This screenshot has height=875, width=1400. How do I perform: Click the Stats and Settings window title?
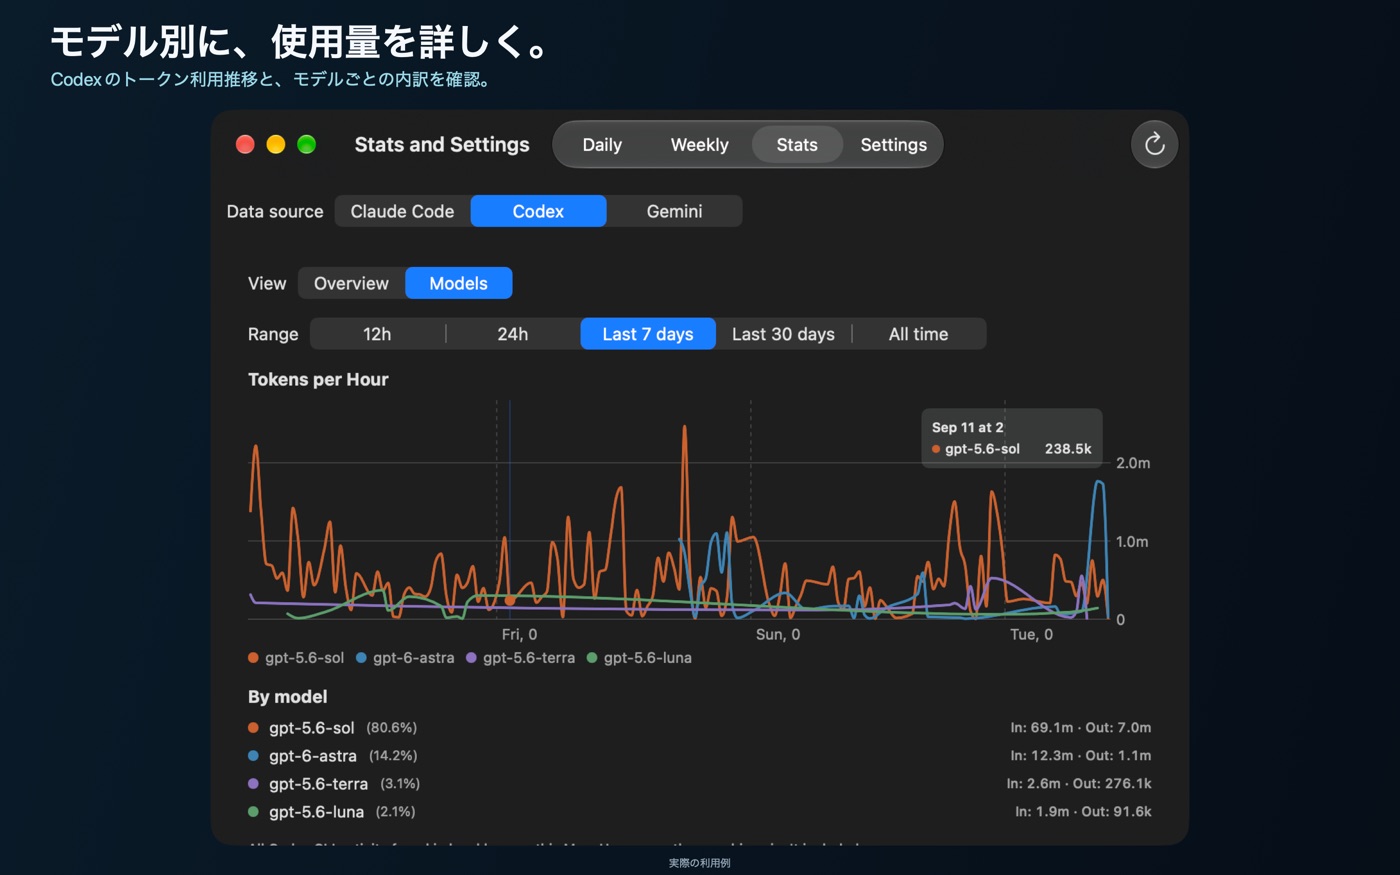coord(442,145)
